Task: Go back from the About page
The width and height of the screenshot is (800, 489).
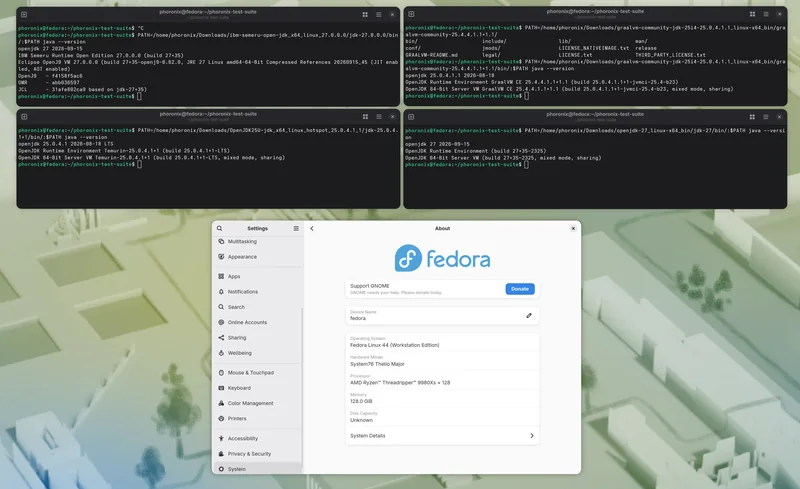Action: pos(312,228)
